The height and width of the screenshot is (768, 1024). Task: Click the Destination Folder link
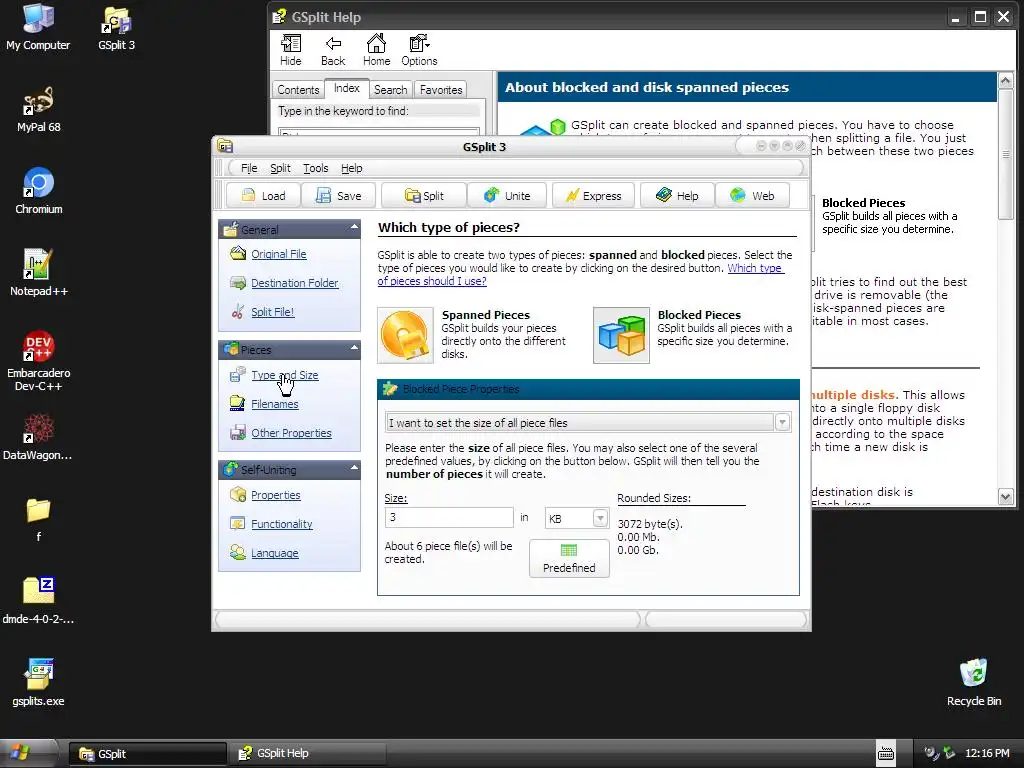(295, 283)
